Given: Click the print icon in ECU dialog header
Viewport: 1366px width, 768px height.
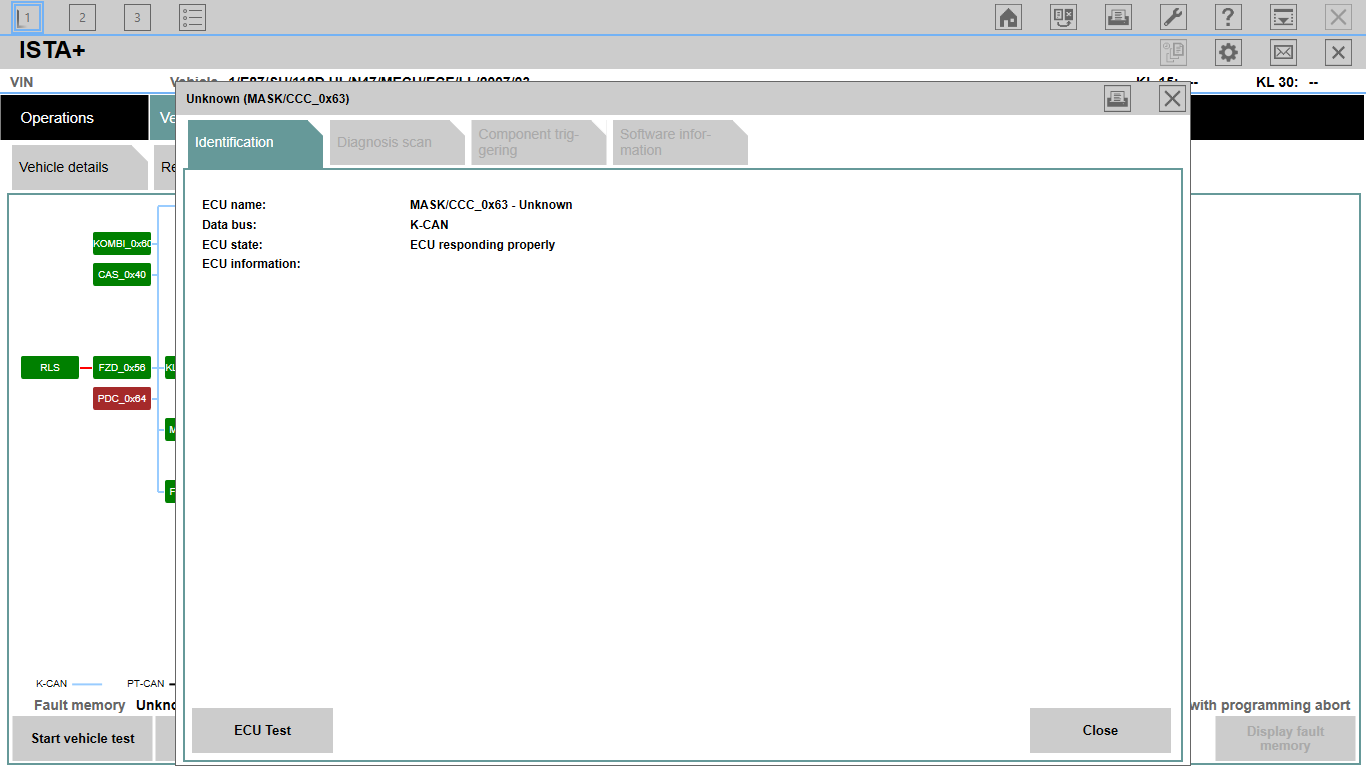Looking at the screenshot, I should [x=1117, y=98].
